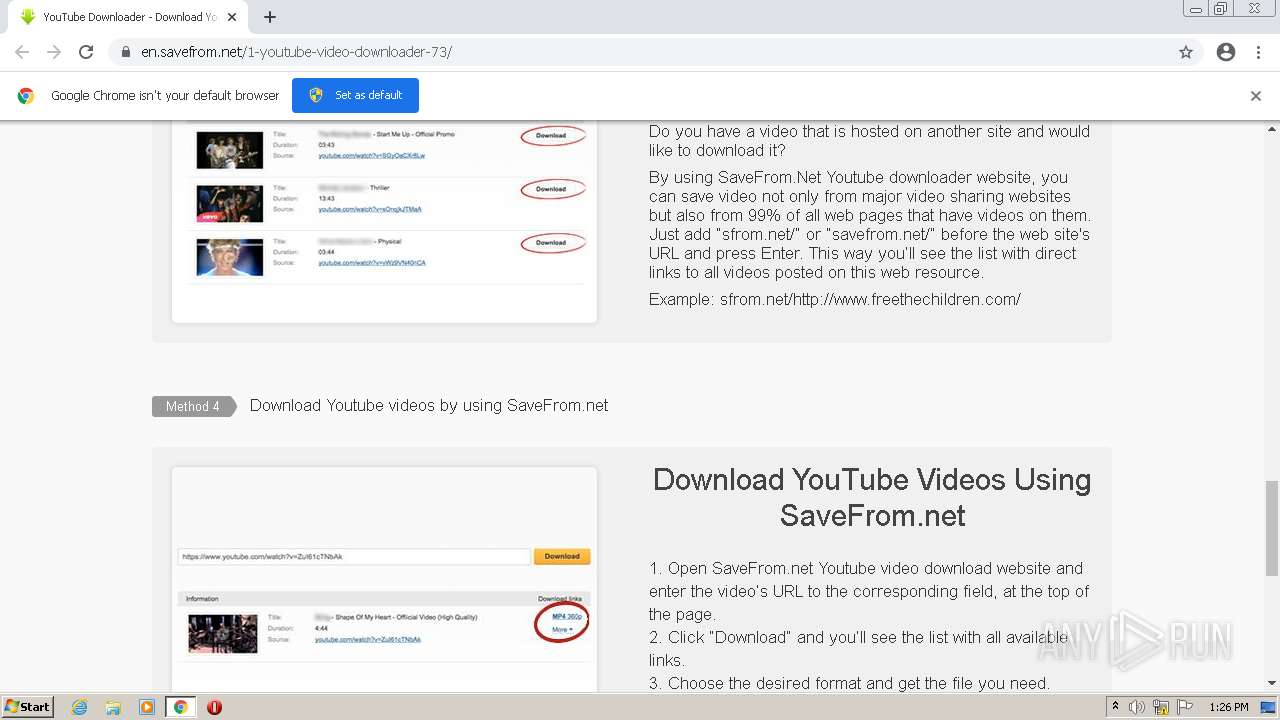
Task: Open Chrome three-dot menu
Action: pyautogui.click(x=1258, y=52)
